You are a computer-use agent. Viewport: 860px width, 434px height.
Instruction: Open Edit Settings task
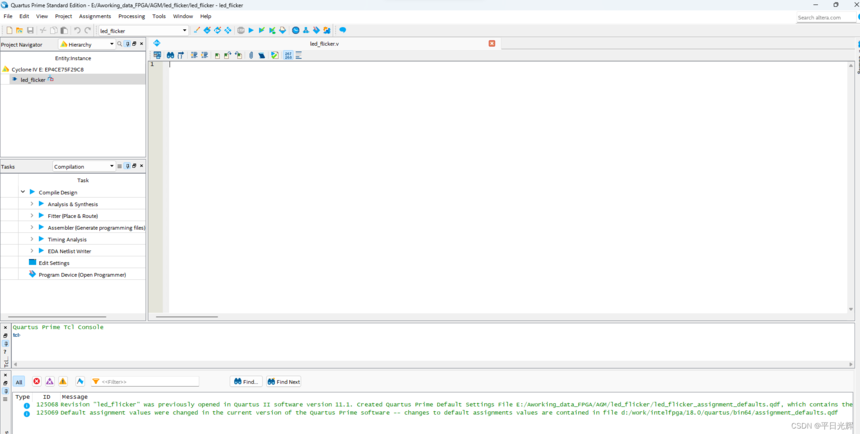(54, 263)
